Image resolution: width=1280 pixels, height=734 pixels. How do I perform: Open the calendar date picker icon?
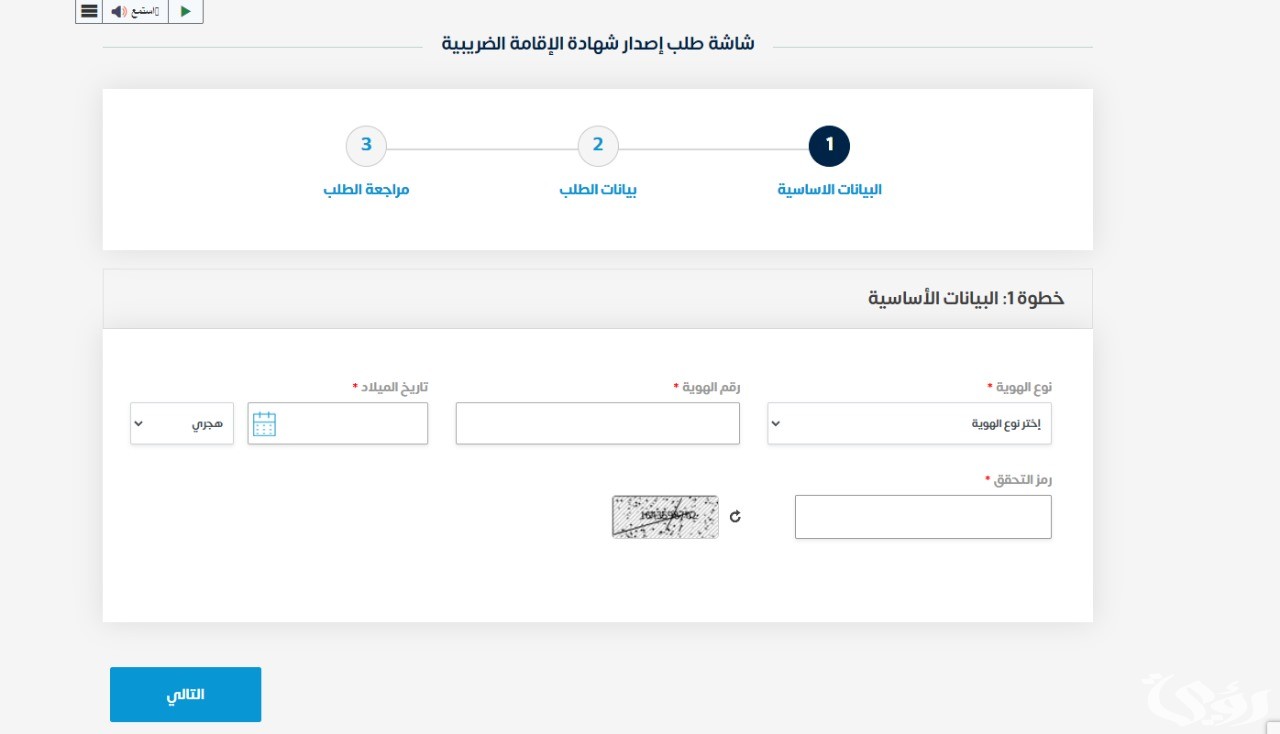click(x=264, y=424)
